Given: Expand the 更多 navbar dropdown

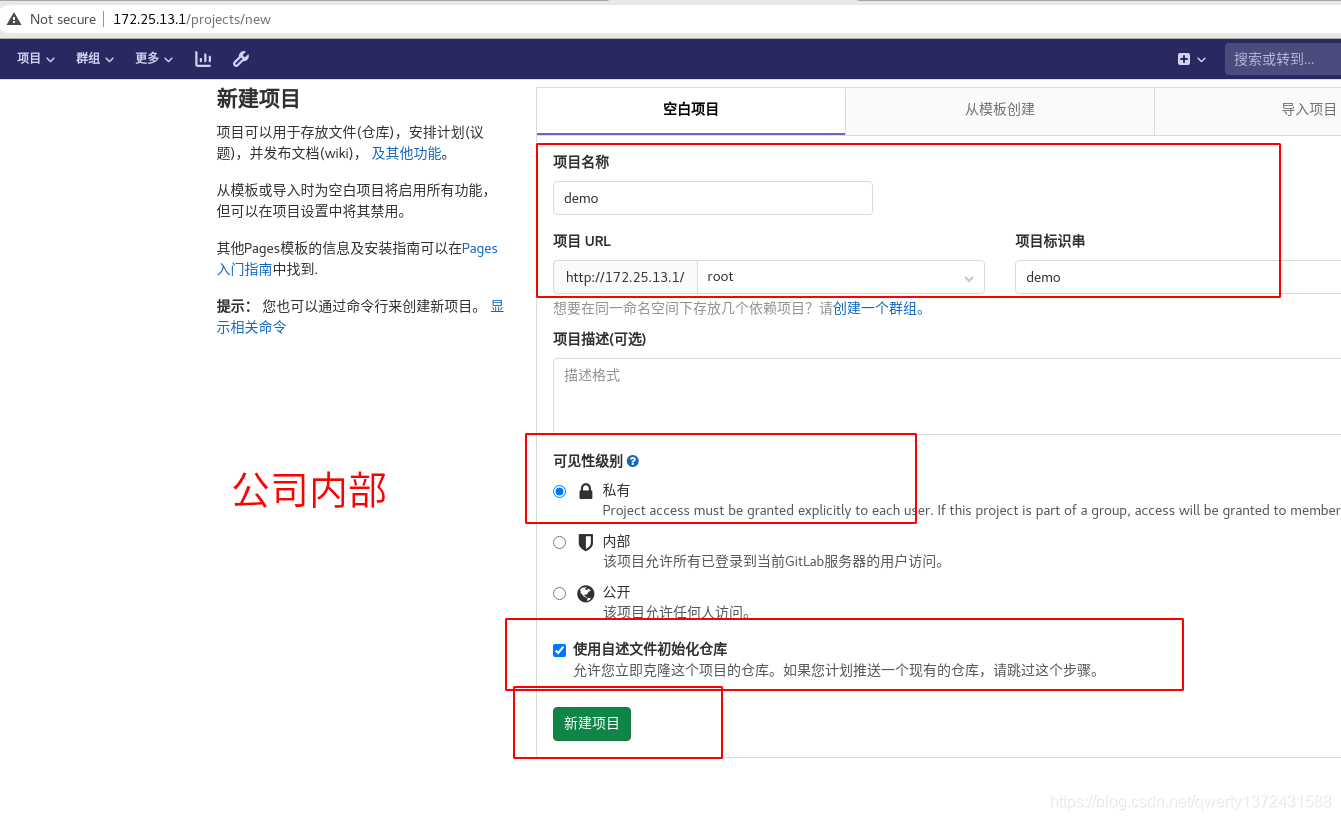Looking at the screenshot, I should pos(154,59).
